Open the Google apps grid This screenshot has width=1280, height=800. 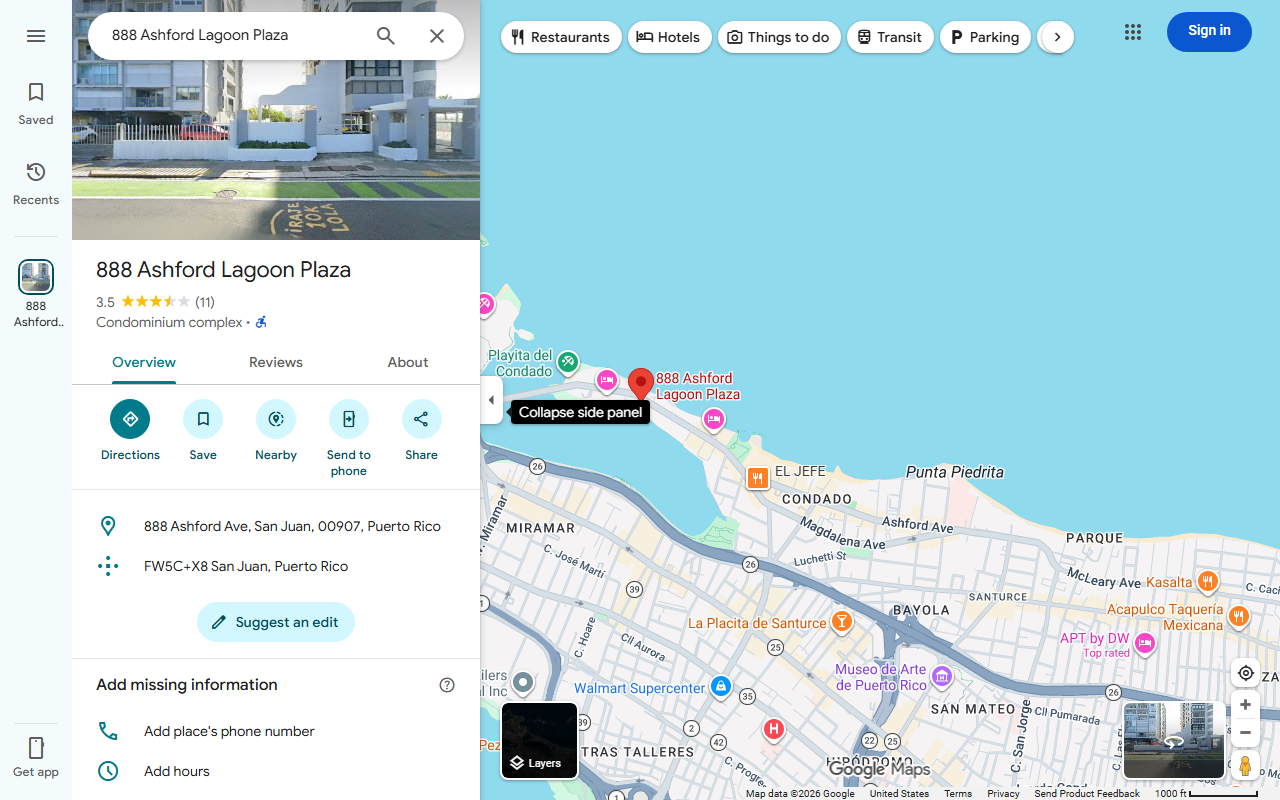coord(1133,32)
